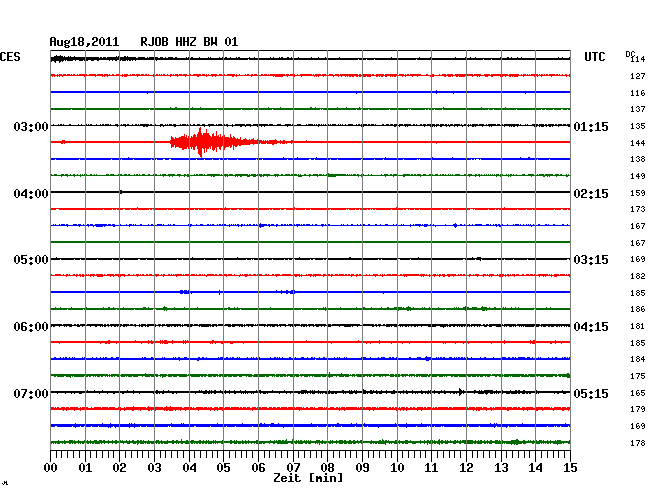Click the DC offset value 178
This screenshot has width=650, height=494.
click(x=638, y=443)
